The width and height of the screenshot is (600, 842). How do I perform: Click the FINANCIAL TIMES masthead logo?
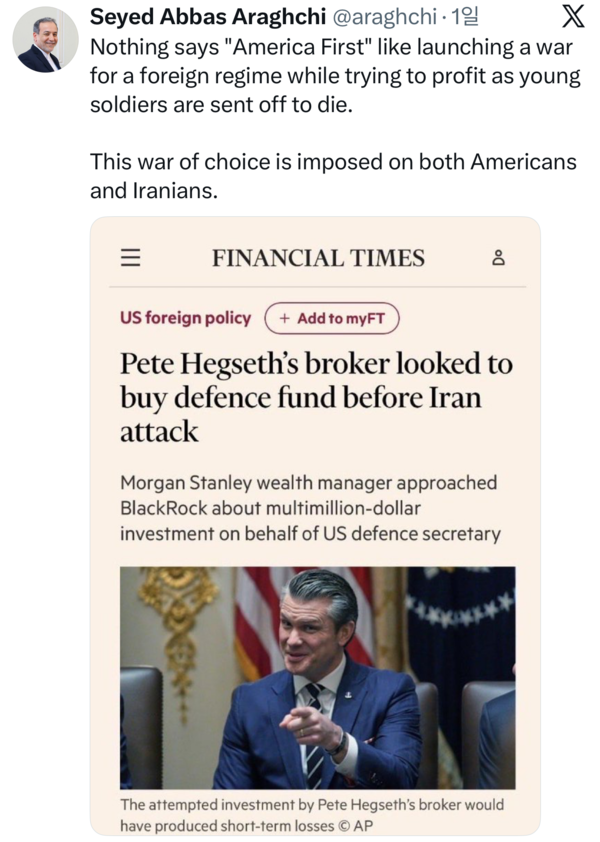point(318,258)
